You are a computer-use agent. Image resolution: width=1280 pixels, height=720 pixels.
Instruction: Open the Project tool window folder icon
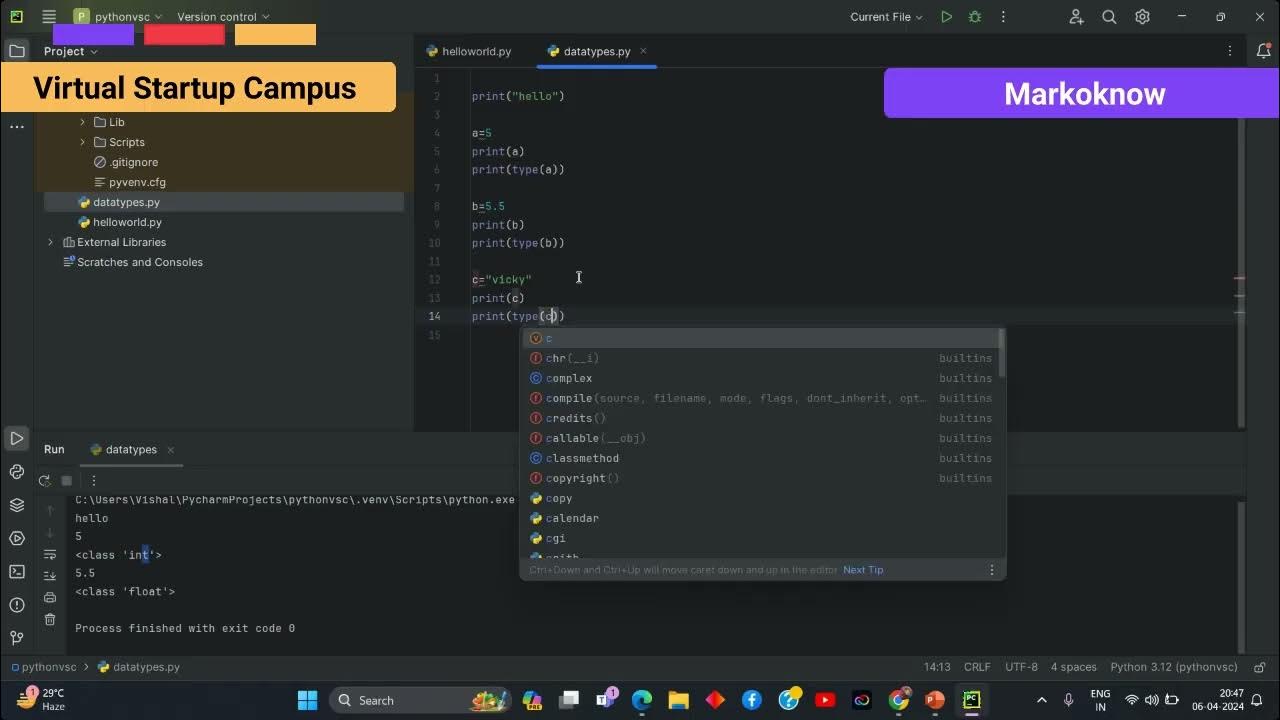pyautogui.click(x=17, y=51)
